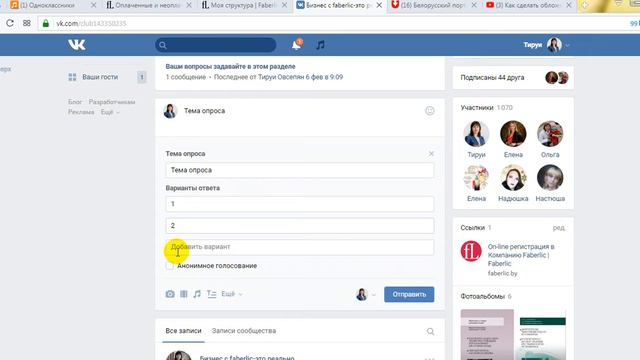640x360 pixels.
Task: Open the first photo album thumbnail
Action: [x=487, y=335]
